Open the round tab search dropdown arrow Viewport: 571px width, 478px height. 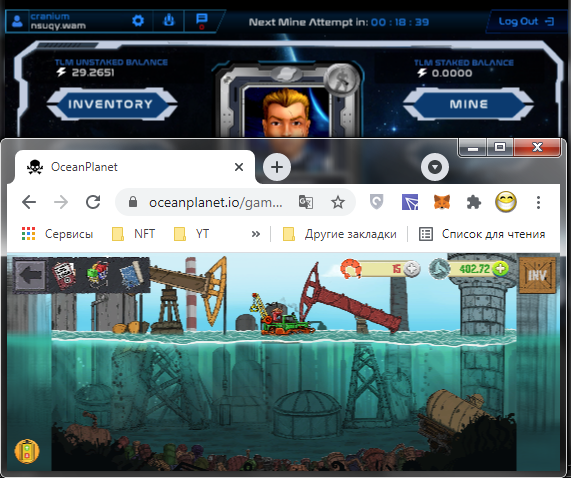pos(435,167)
